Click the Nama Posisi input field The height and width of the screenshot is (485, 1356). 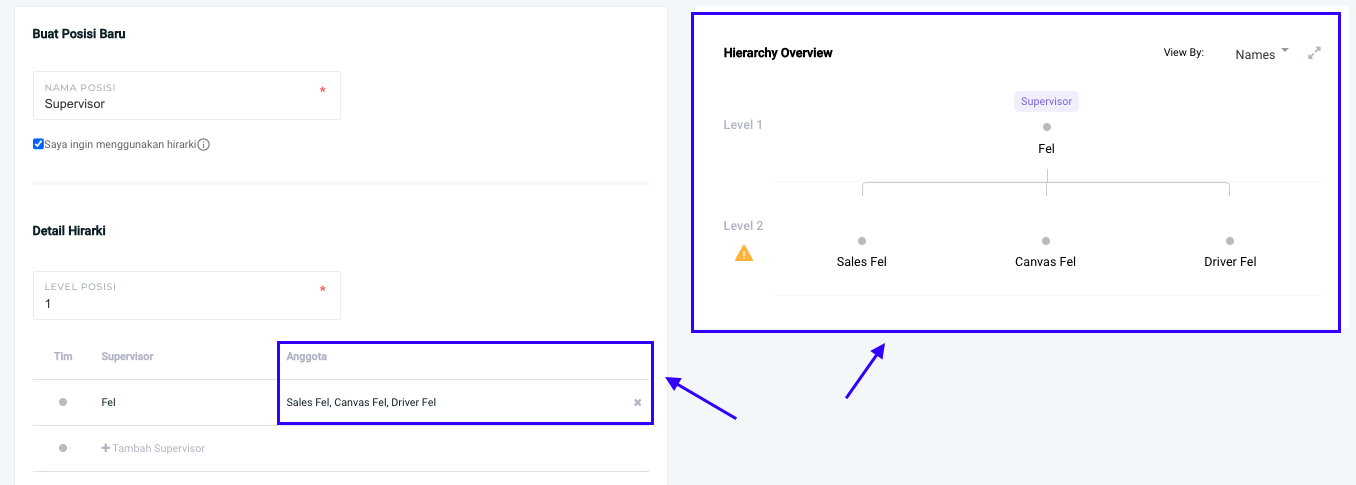pyautogui.click(x=180, y=104)
